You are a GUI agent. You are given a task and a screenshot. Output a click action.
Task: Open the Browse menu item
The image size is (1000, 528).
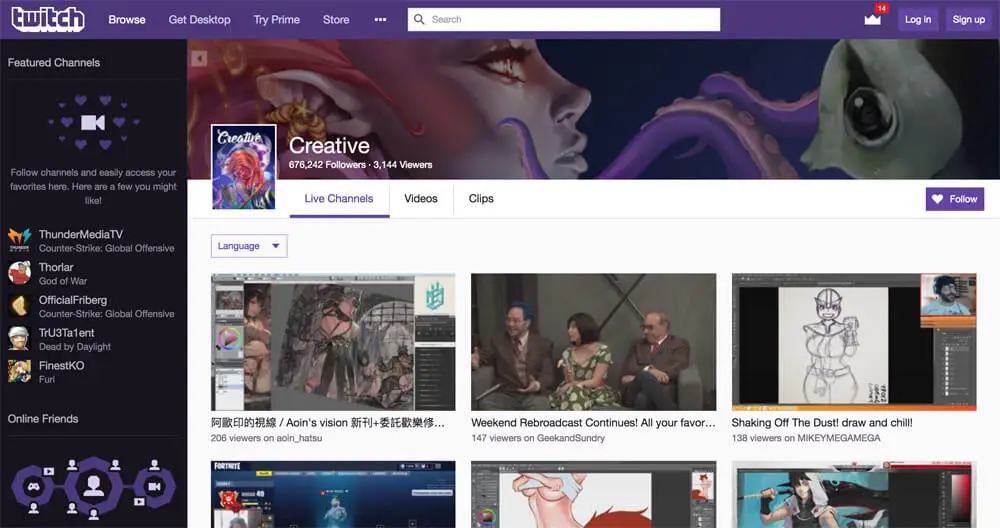pos(127,20)
